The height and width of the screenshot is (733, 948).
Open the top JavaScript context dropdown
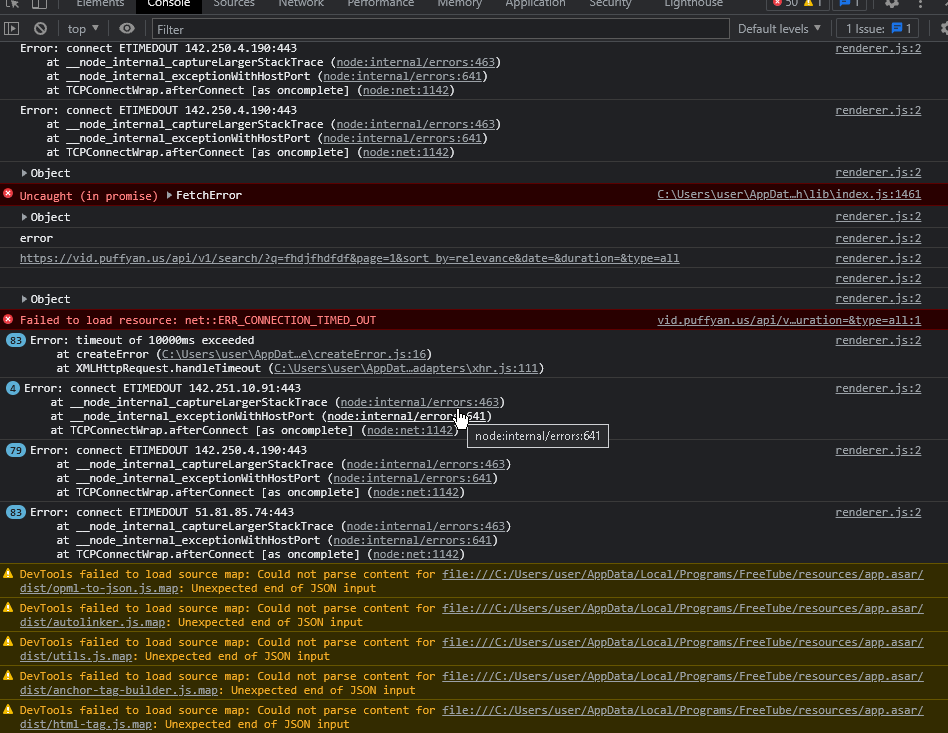[83, 28]
